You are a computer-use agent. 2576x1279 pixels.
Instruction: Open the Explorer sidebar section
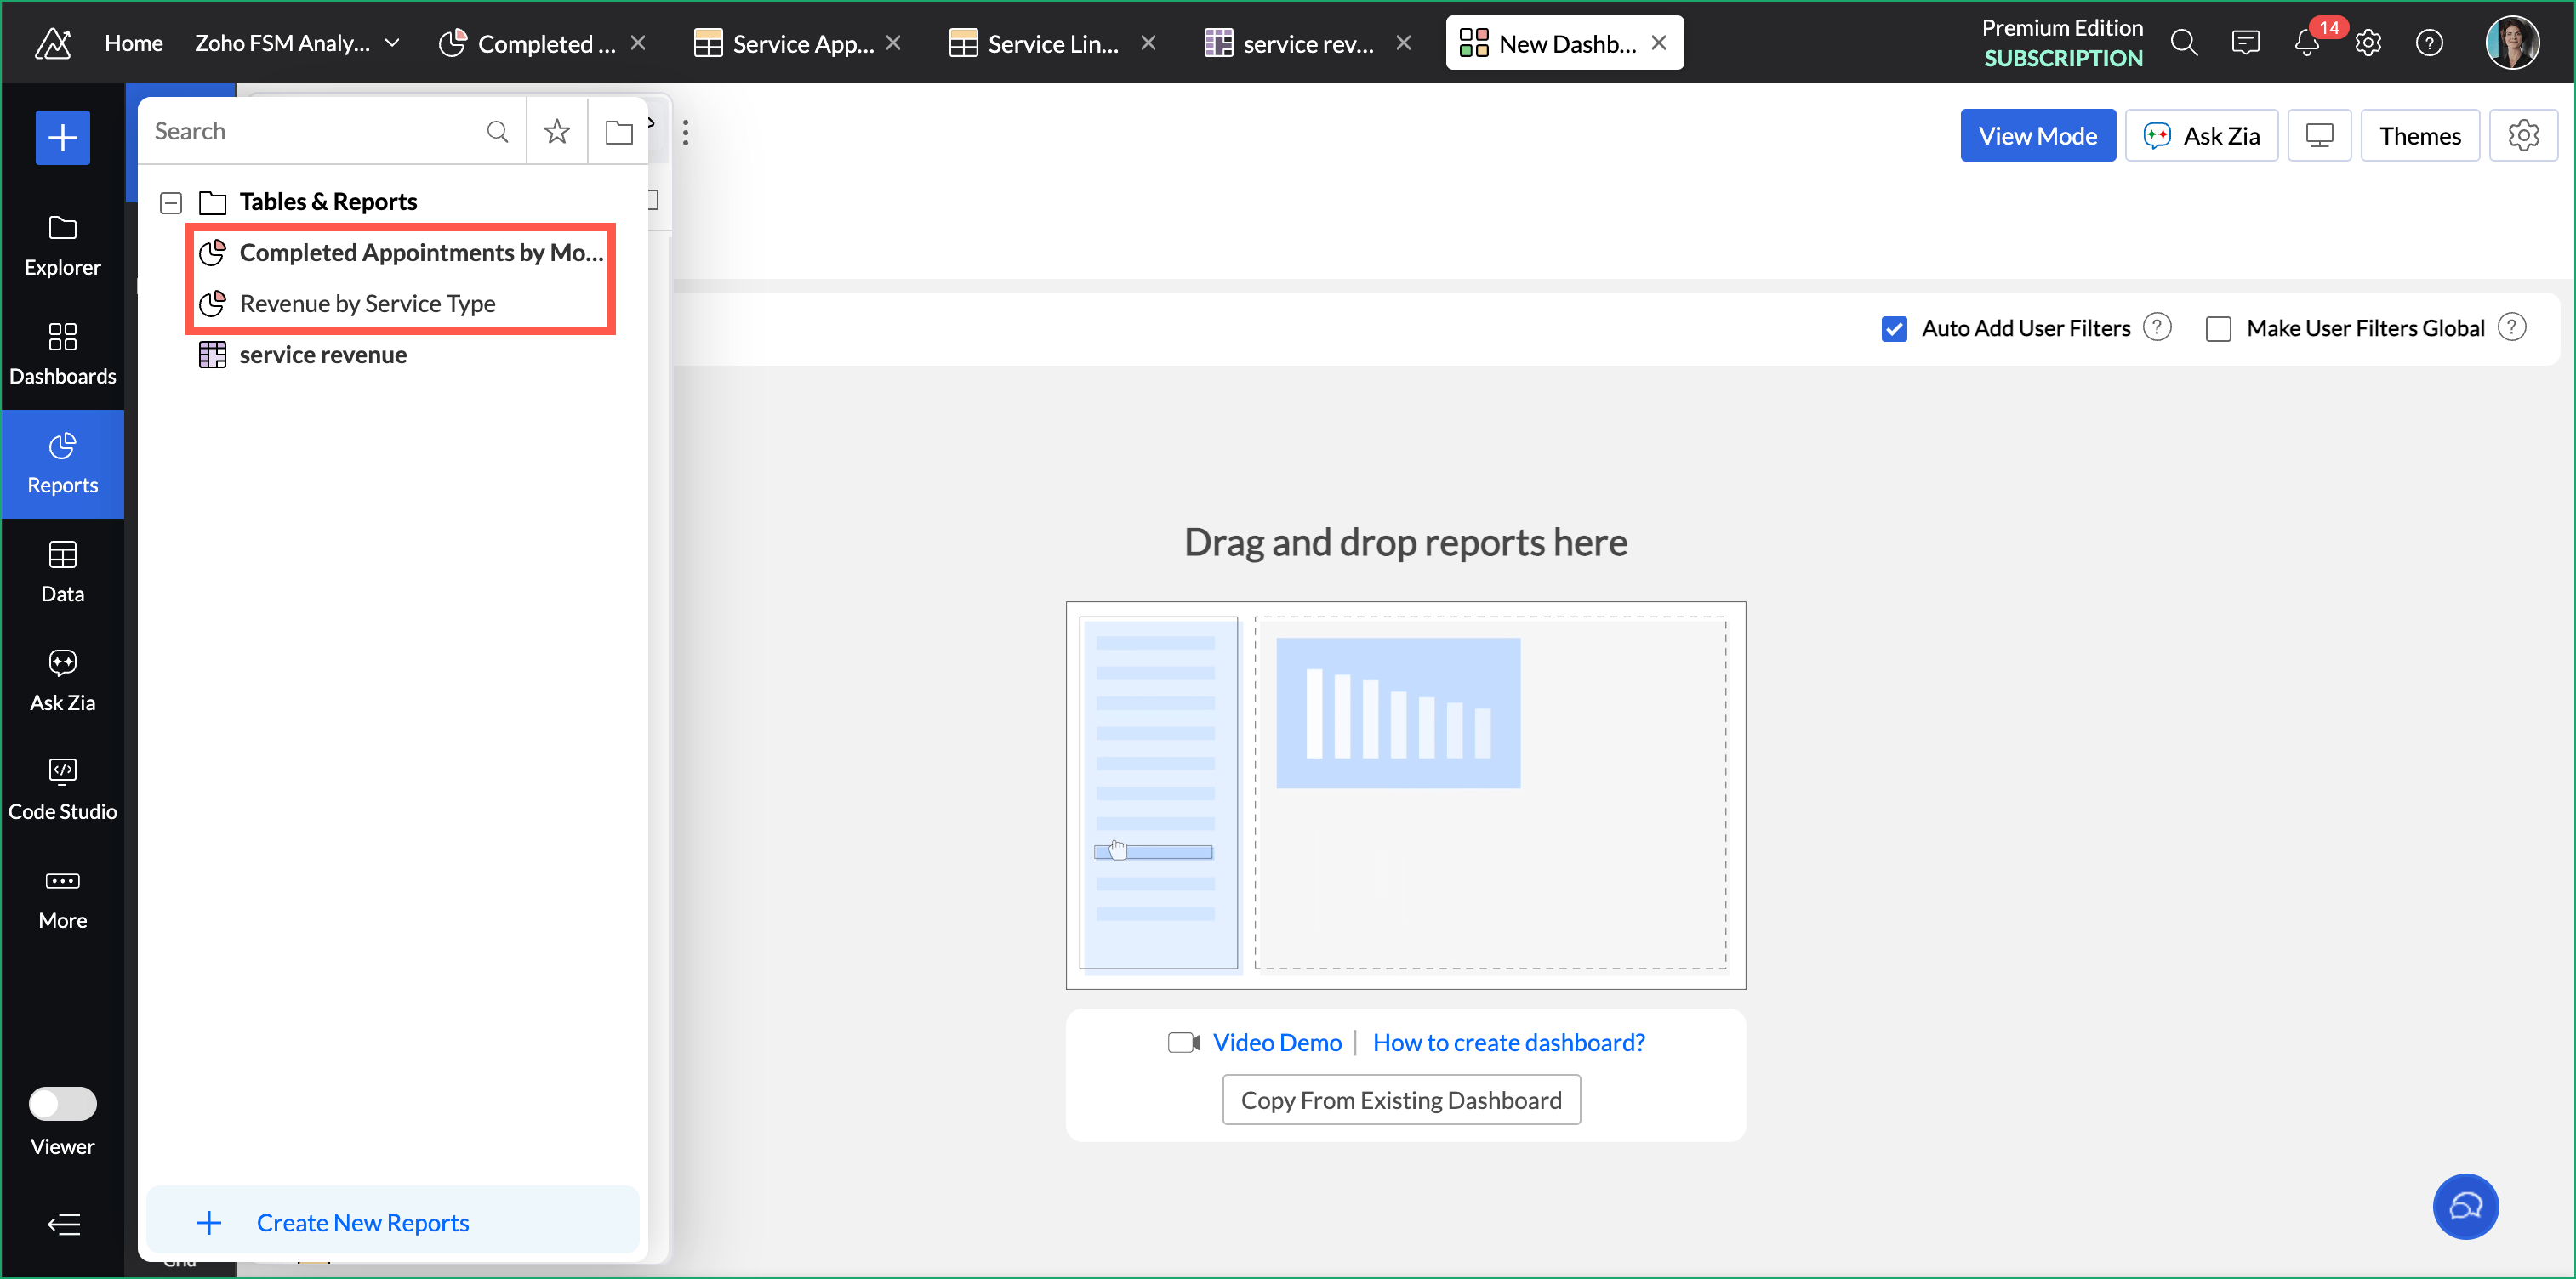[x=62, y=246]
